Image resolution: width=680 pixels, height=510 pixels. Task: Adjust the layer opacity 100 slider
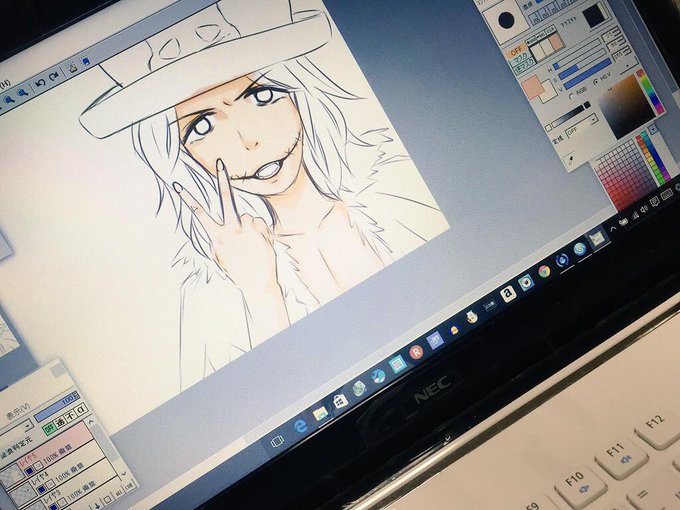click(57, 406)
